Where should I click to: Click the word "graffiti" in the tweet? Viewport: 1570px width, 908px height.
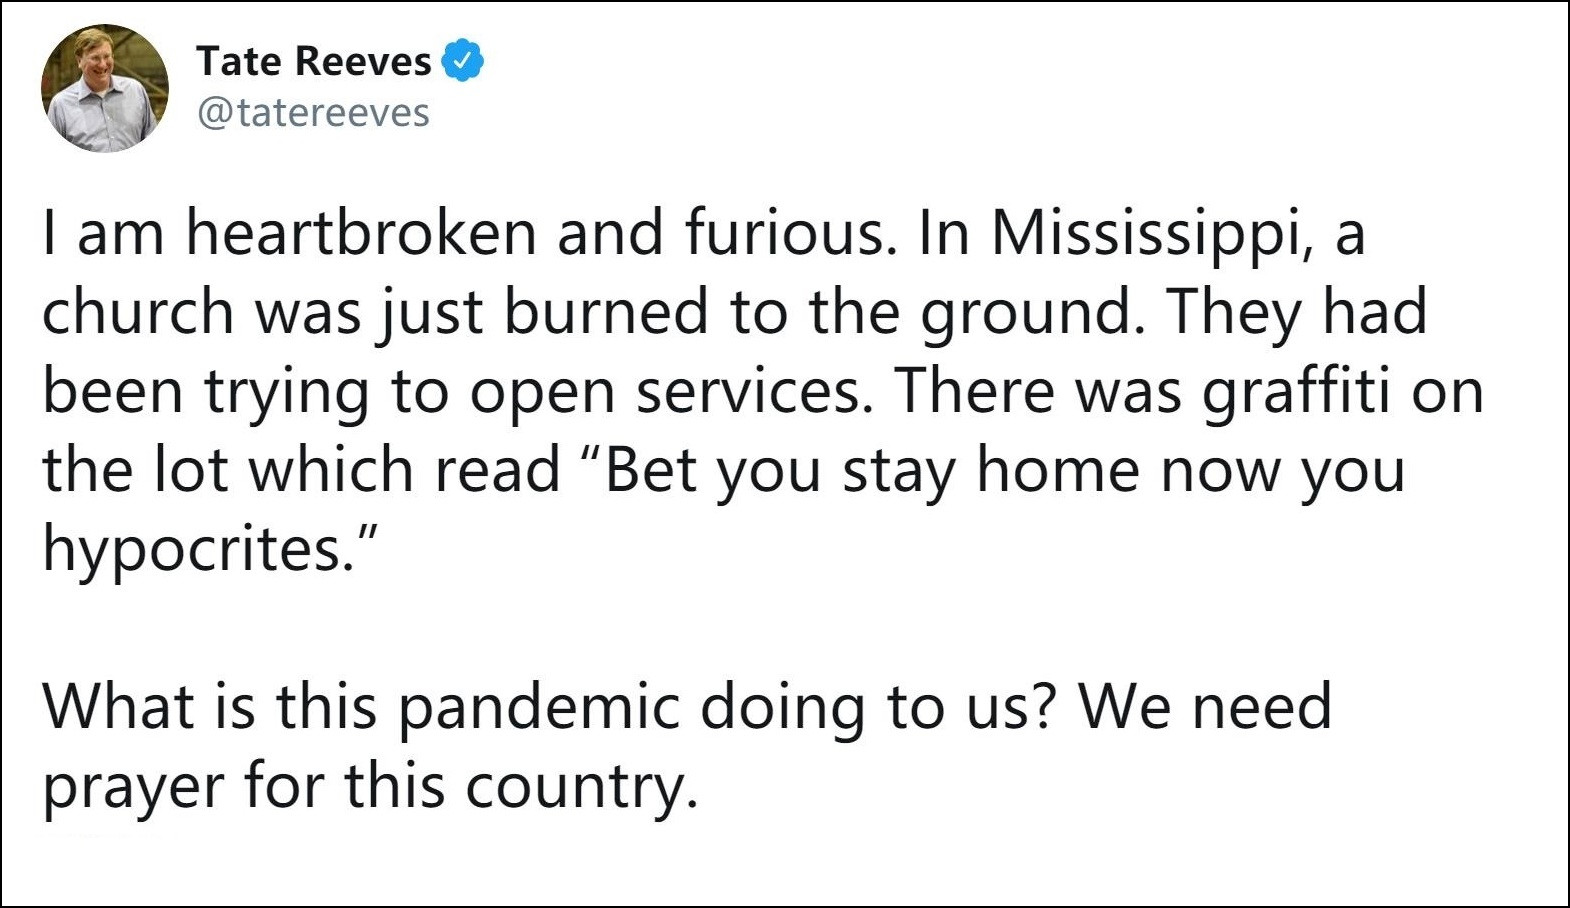1295,391
